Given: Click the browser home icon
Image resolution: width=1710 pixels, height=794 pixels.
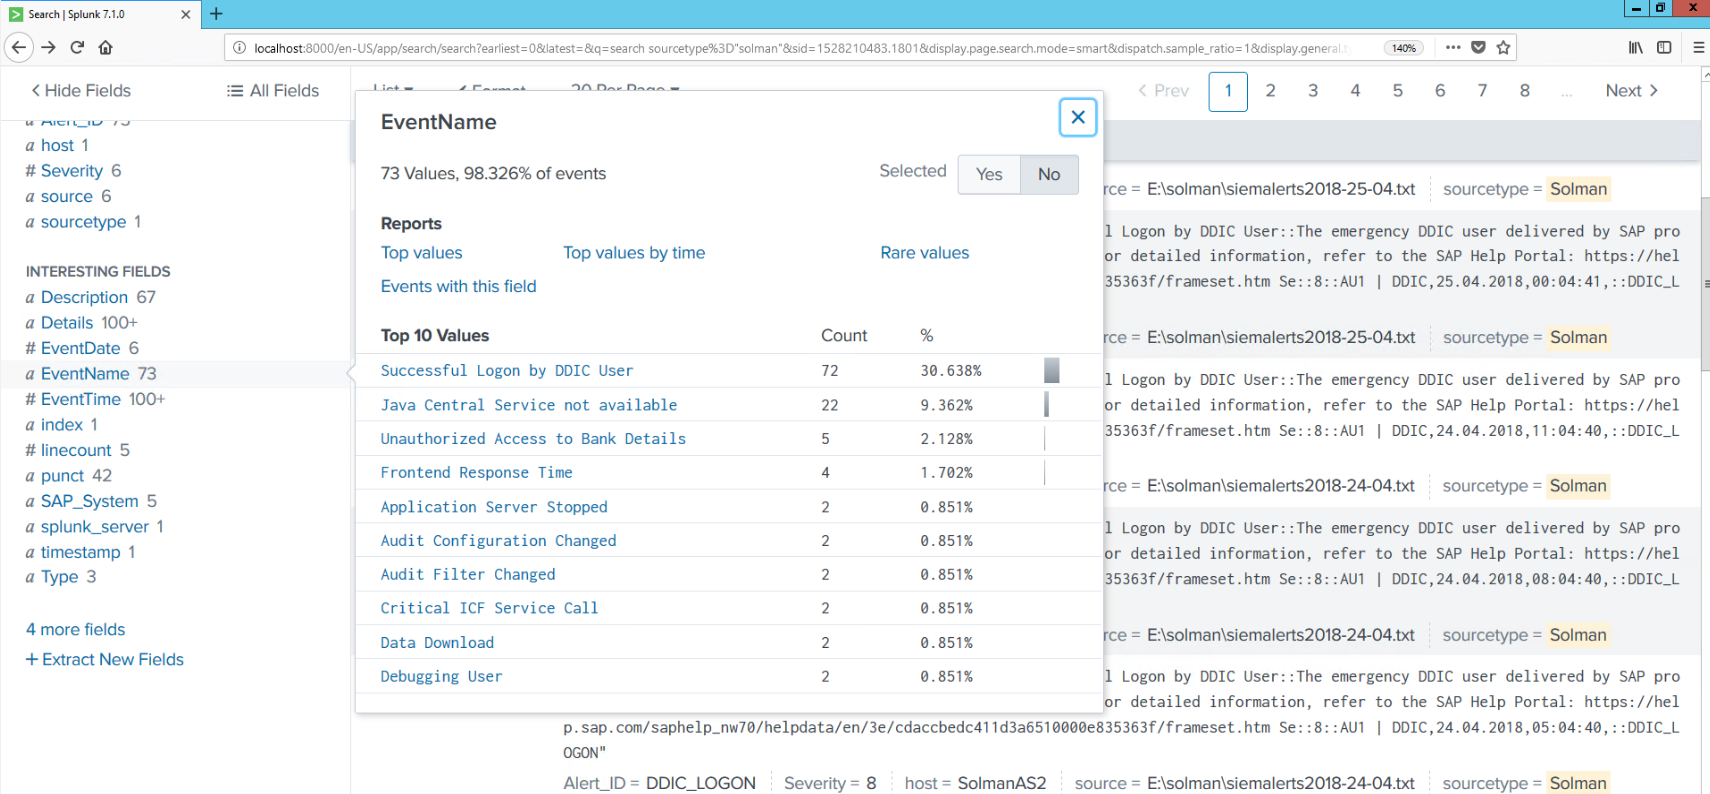Looking at the screenshot, I should 105,47.
